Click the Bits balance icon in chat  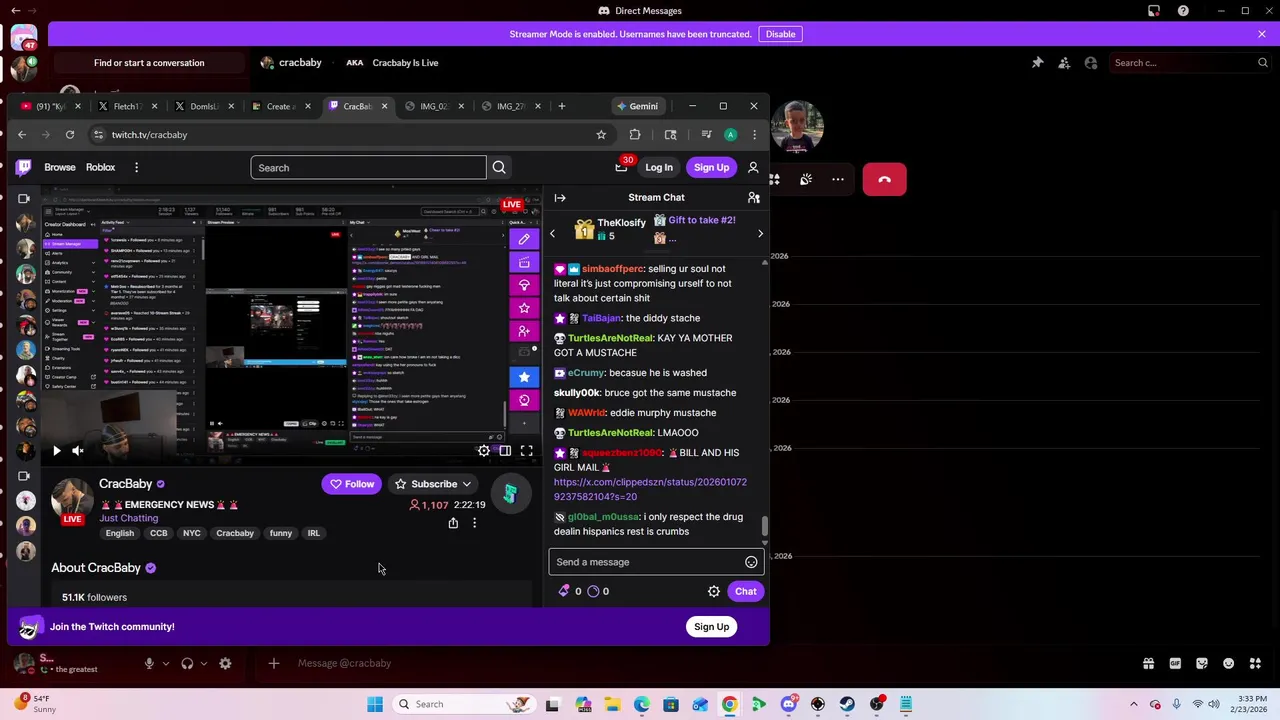pos(564,591)
